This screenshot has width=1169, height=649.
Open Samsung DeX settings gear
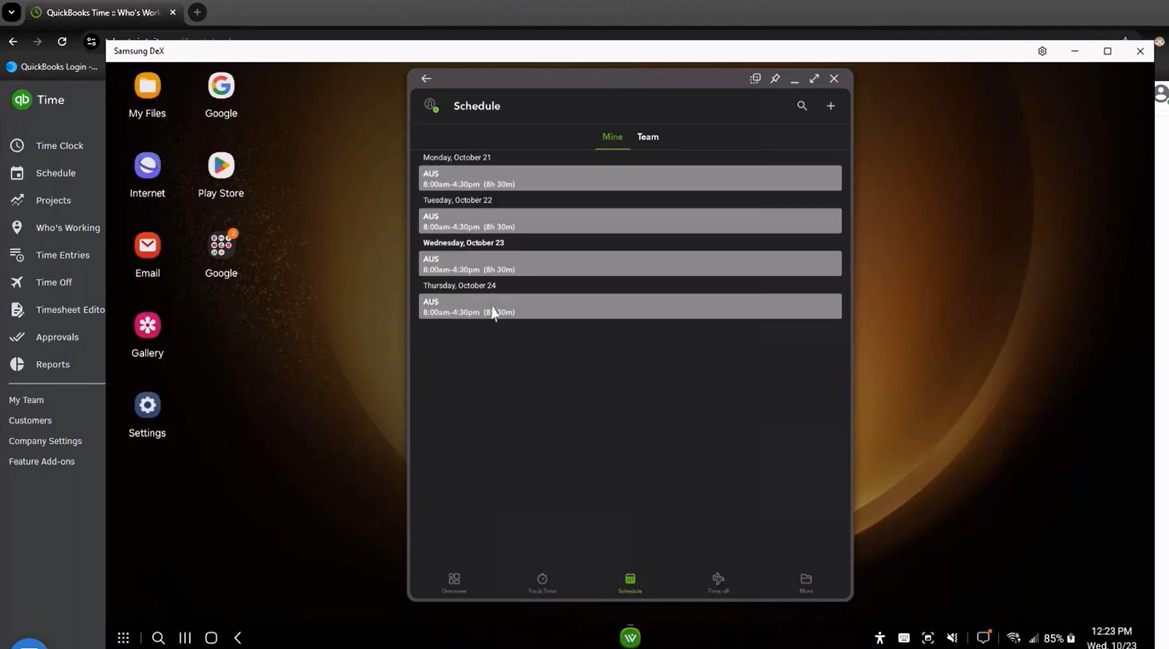point(1042,51)
